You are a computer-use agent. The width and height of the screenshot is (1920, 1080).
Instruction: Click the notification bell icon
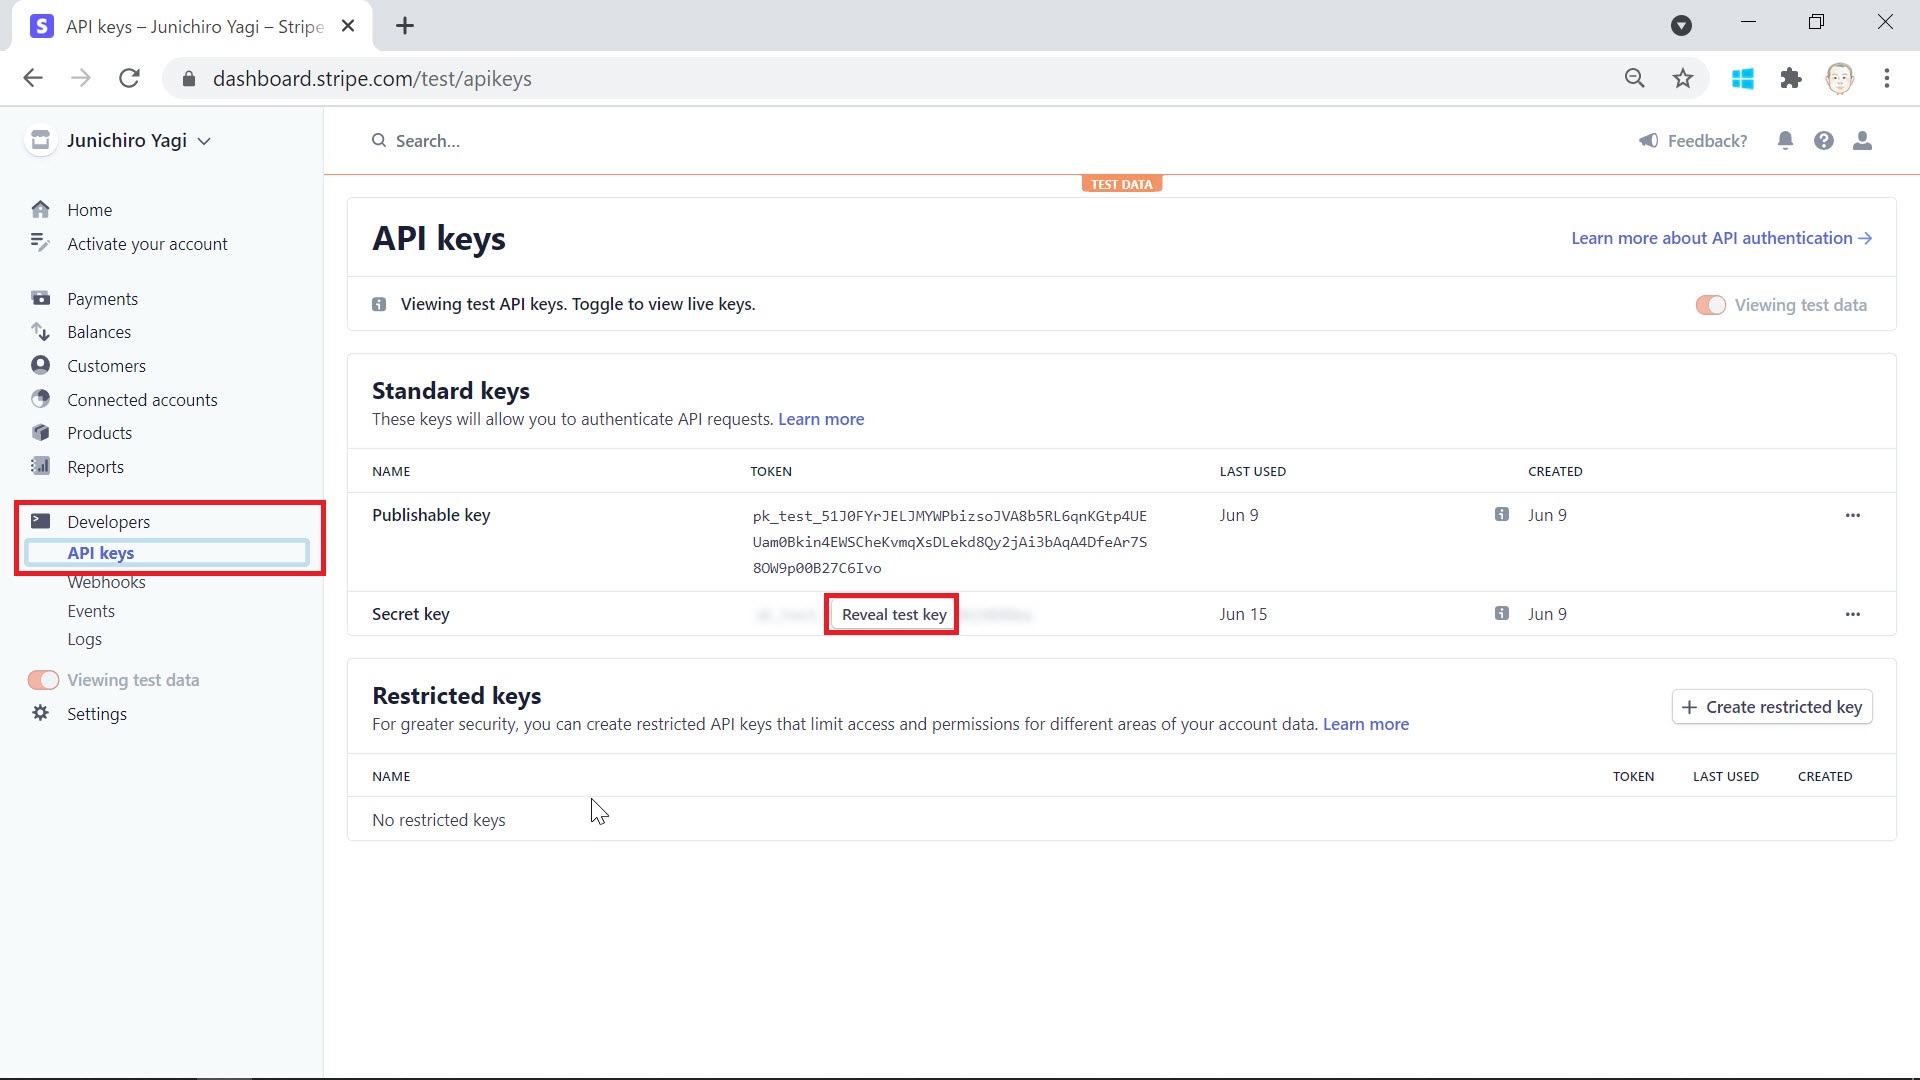(x=1786, y=140)
